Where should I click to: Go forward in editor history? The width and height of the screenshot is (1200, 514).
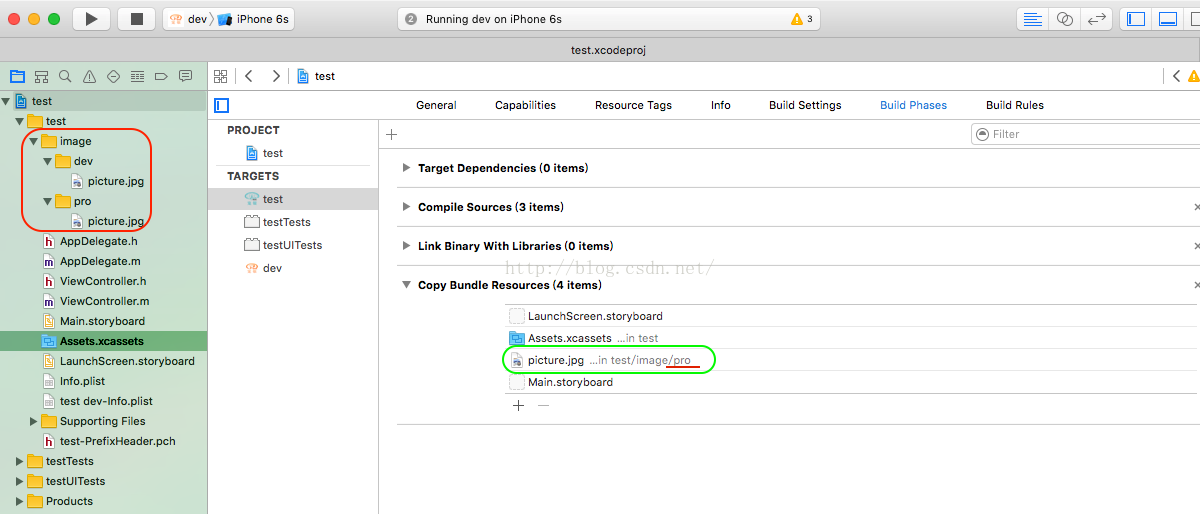276,76
